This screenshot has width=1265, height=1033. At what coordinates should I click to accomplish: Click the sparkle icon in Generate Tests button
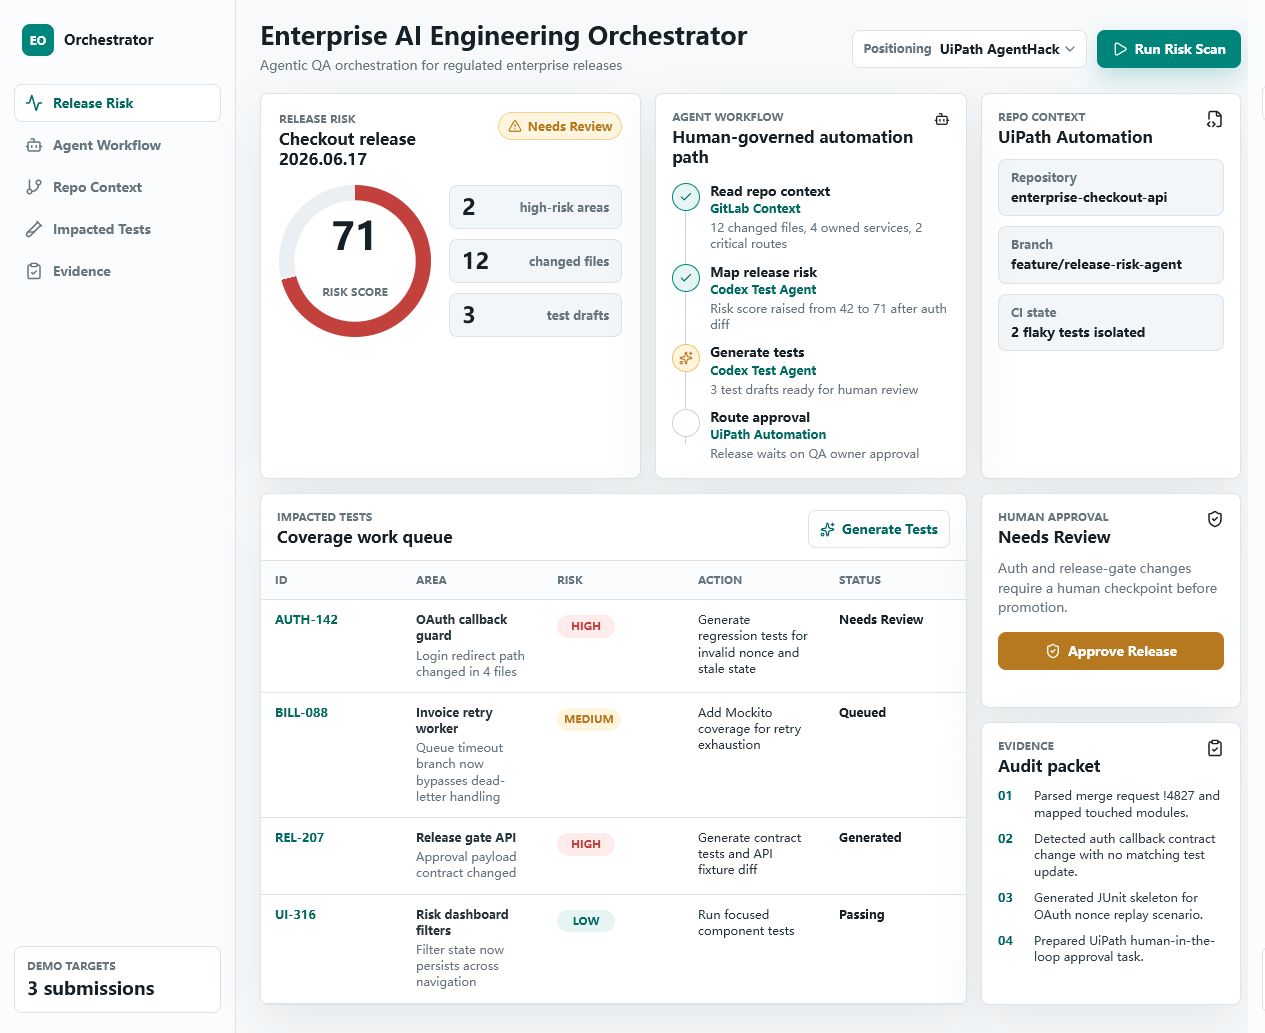coord(827,529)
